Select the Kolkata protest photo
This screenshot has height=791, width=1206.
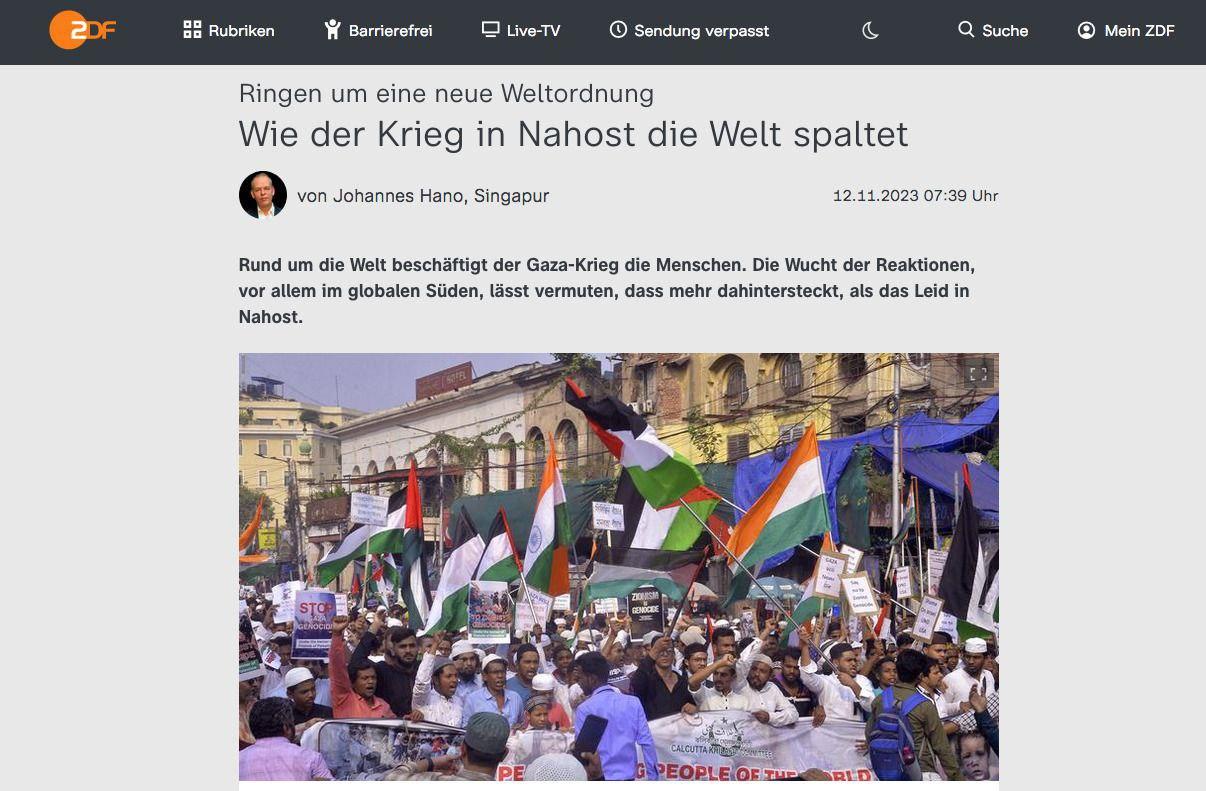click(618, 566)
